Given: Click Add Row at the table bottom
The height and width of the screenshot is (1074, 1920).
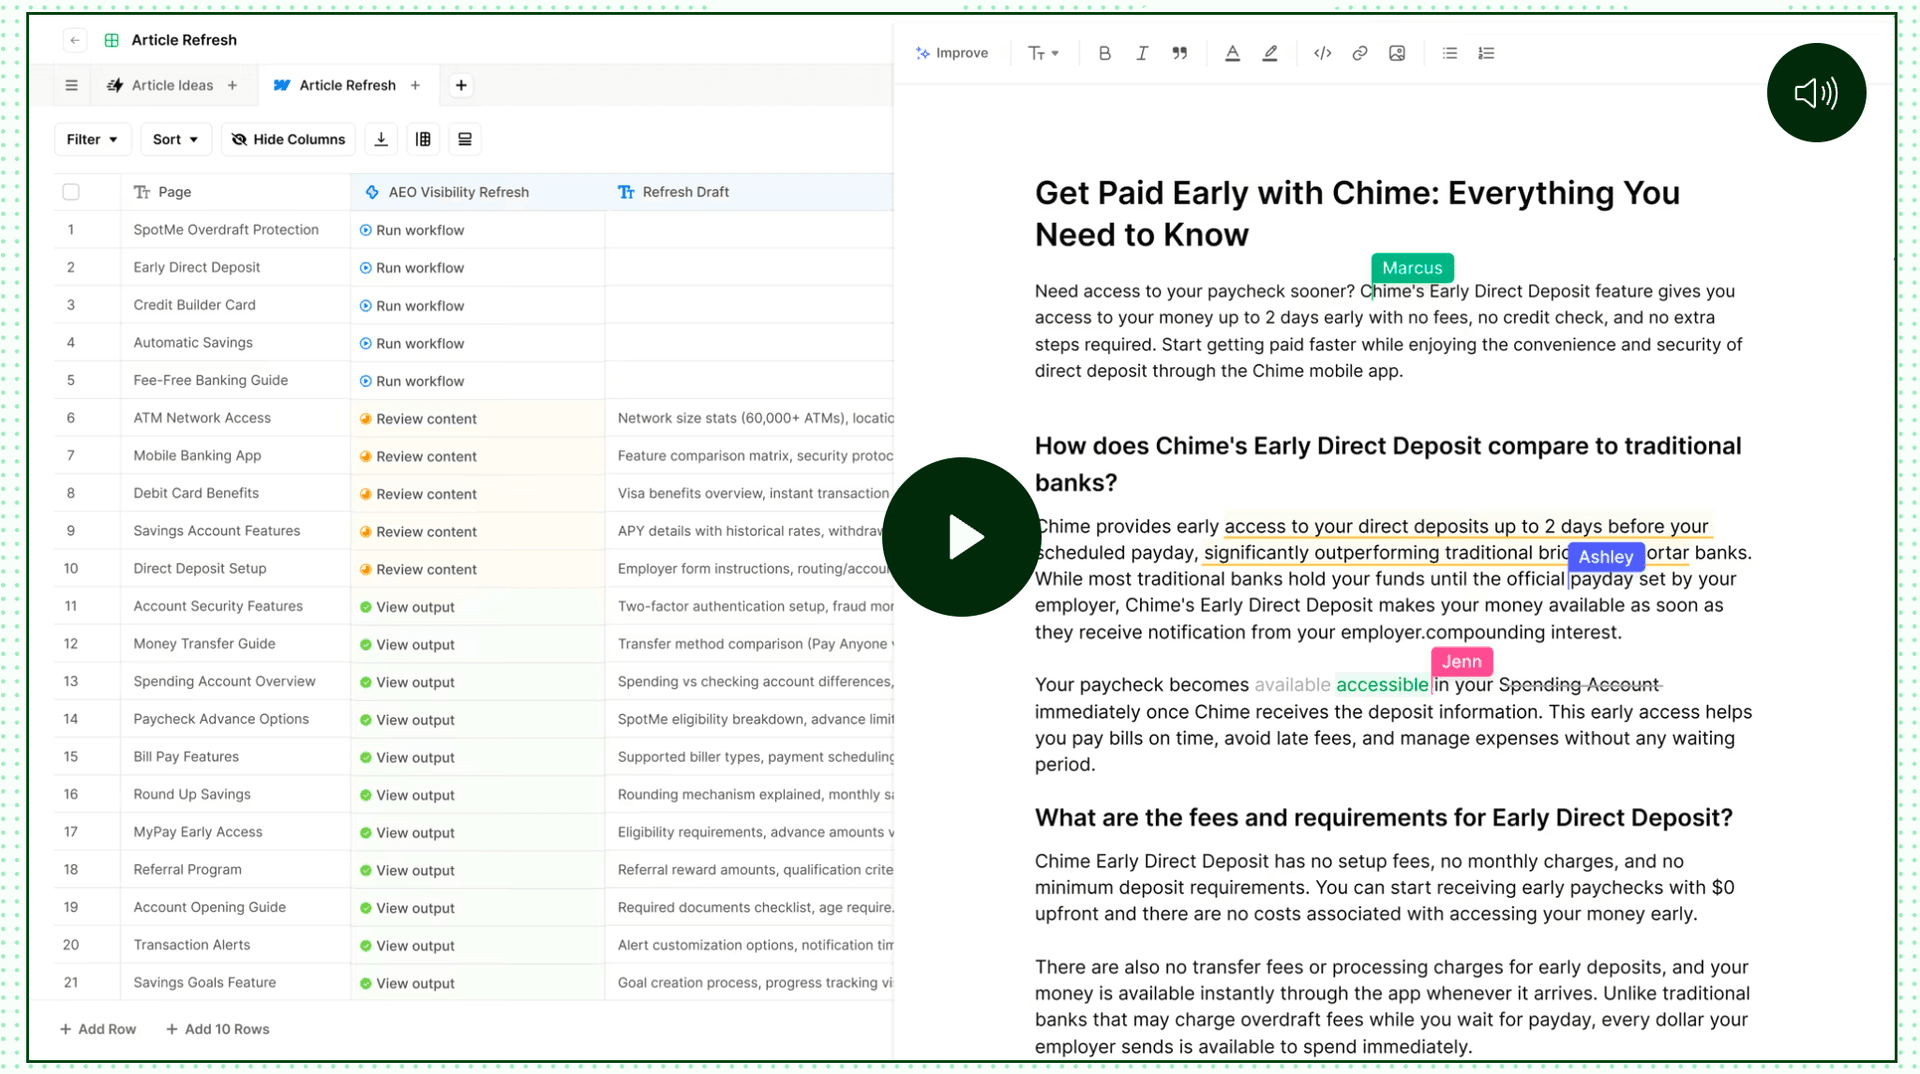Looking at the screenshot, I should coord(98,1029).
